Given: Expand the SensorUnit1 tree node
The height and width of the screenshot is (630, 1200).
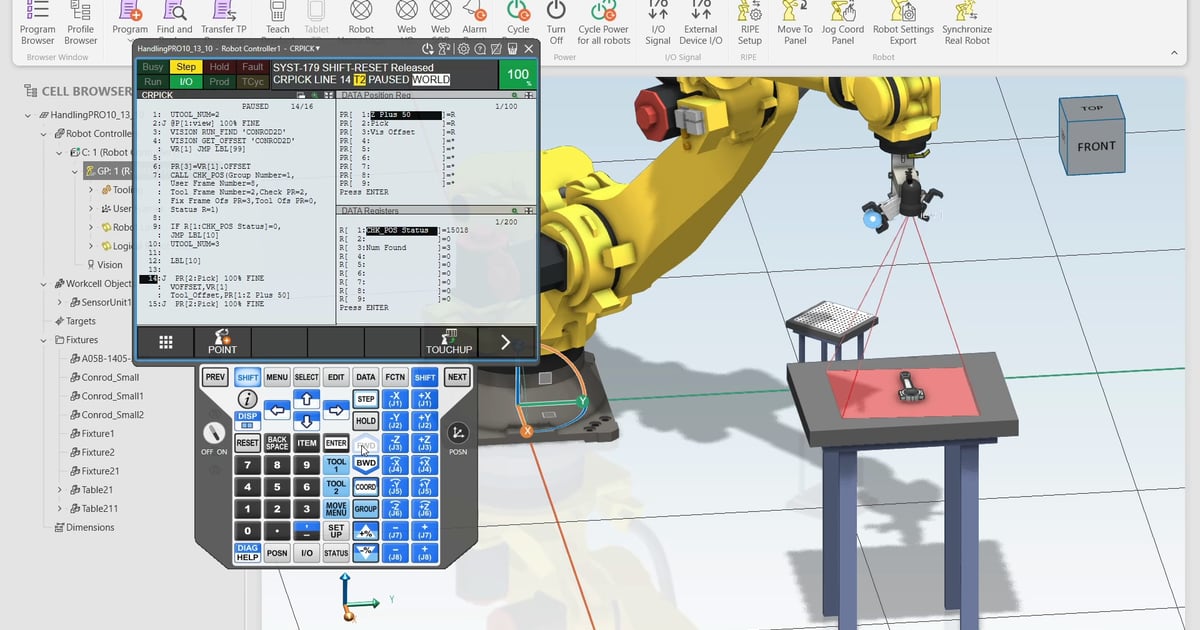Looking at the screenshot, I should (x=58, y=302).
